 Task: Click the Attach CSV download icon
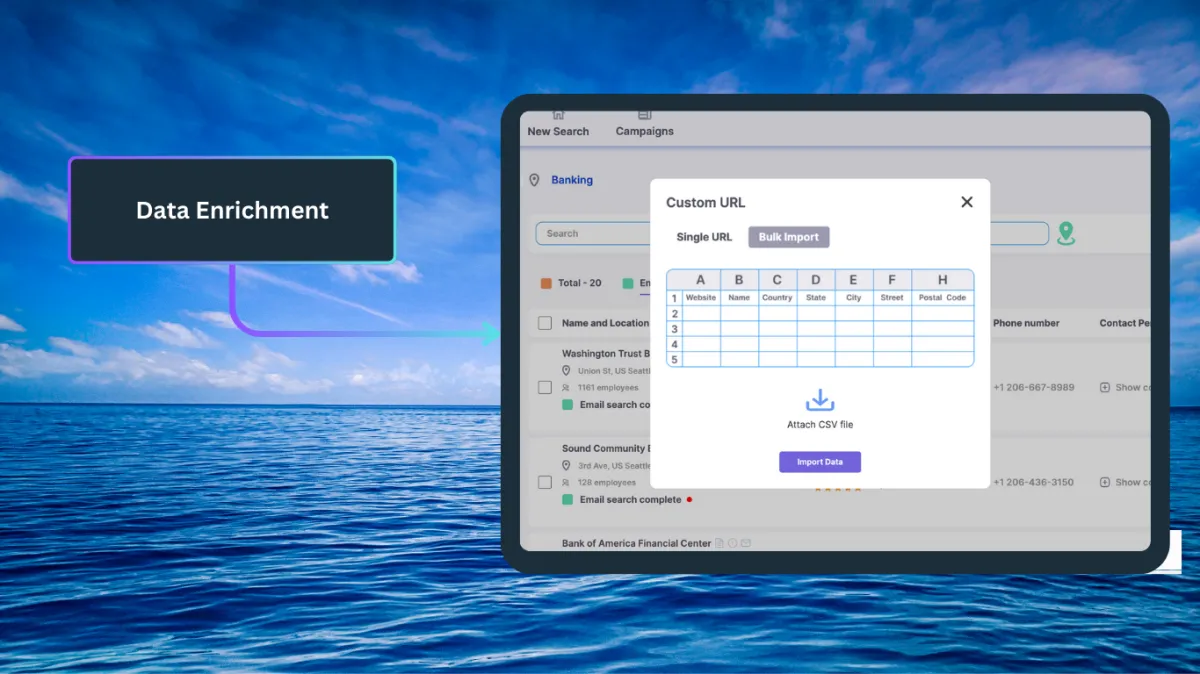pos(820,400)
